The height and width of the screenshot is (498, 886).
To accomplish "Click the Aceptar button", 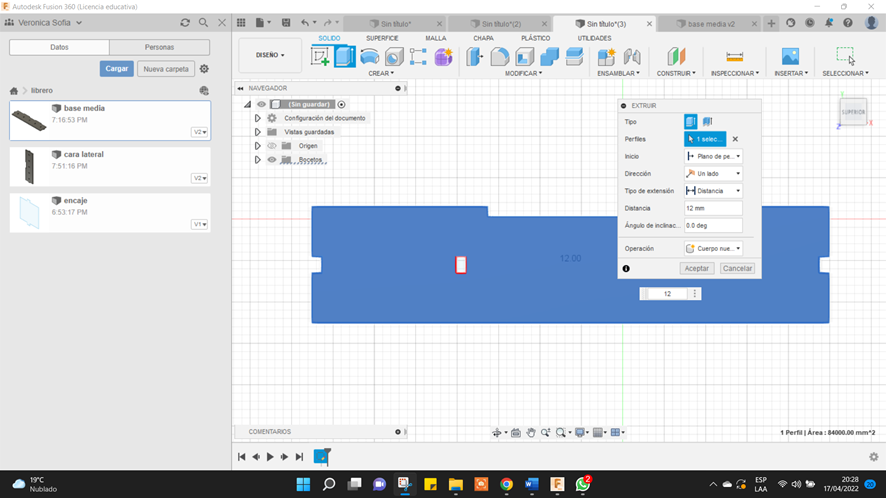I will [697, 269].
